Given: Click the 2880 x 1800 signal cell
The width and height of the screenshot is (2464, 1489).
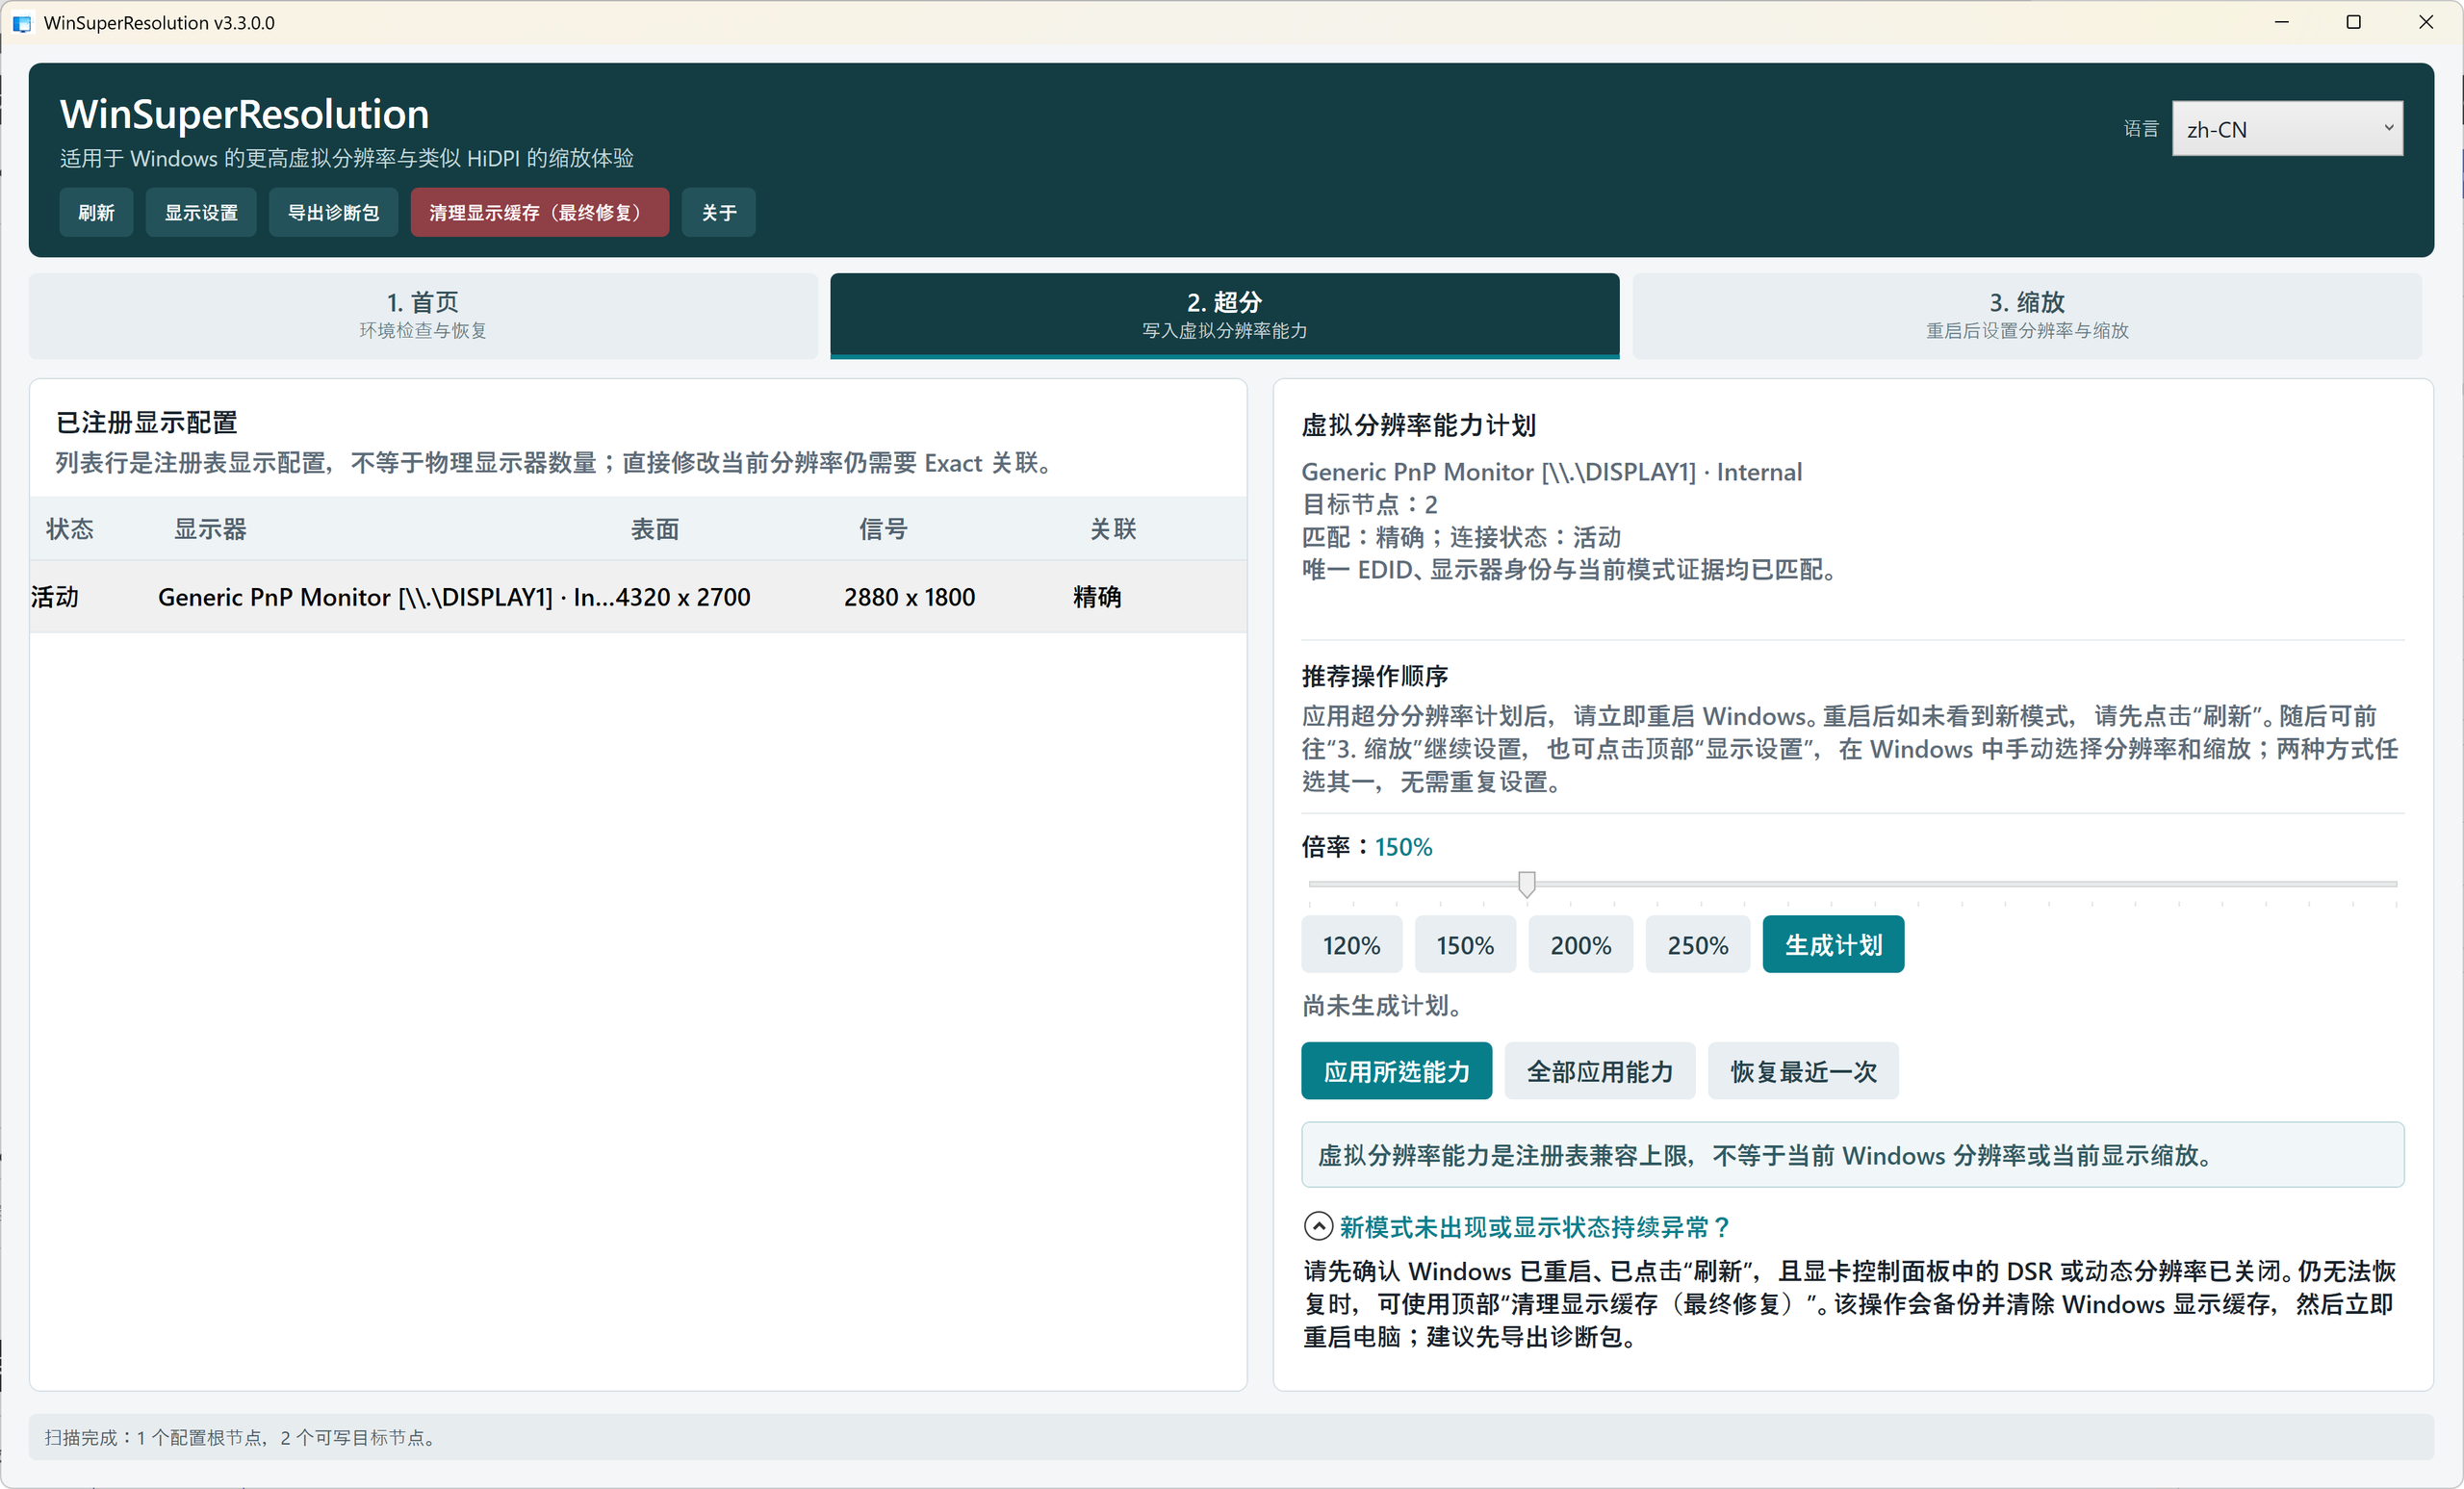Looking at the screenshot, I should 909,597.
